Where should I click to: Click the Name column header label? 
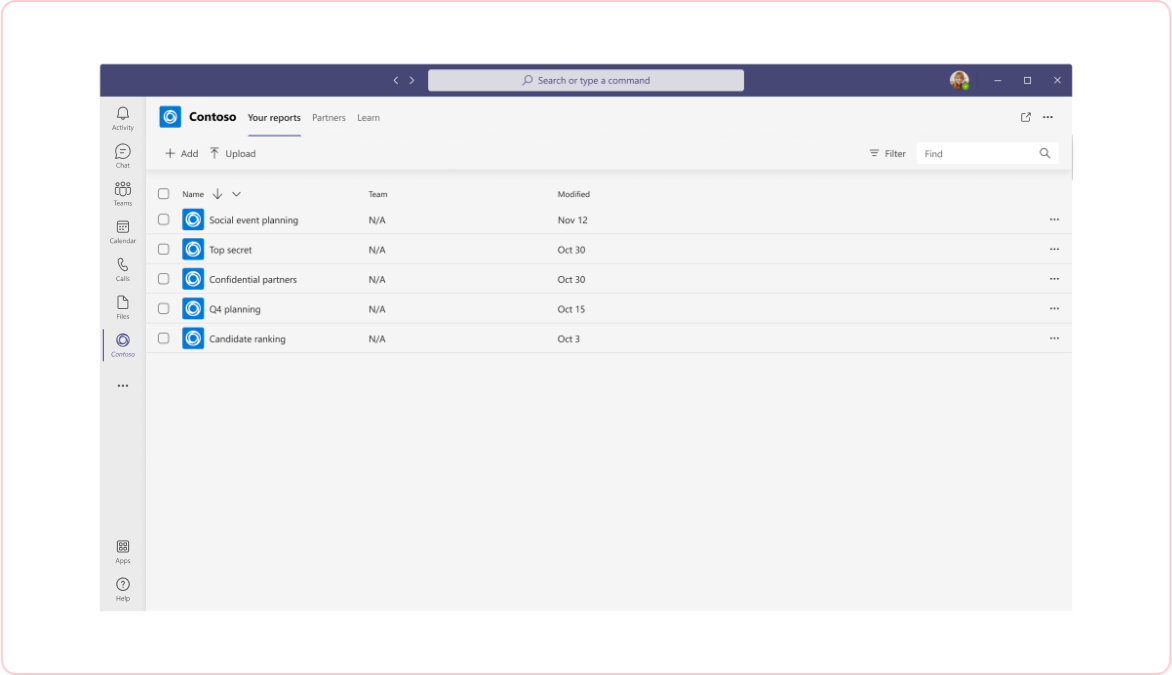point(193,194)
